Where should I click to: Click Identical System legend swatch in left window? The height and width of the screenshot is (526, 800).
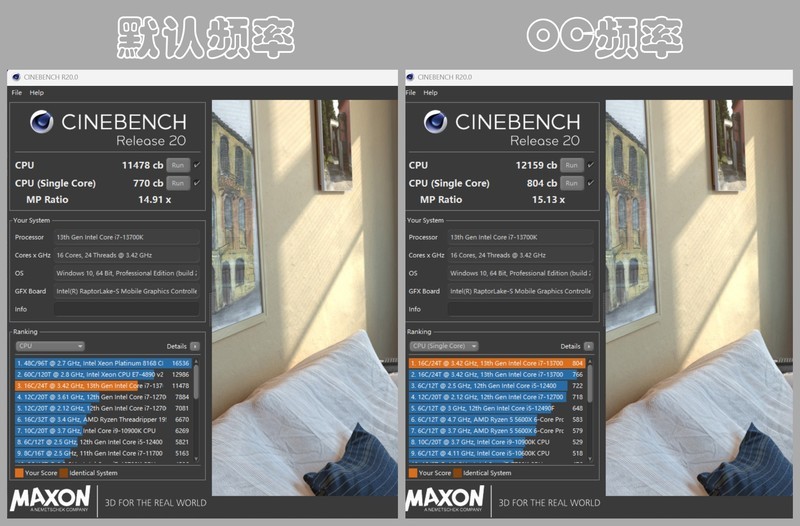pyautogui.click(x=64, y=473)
